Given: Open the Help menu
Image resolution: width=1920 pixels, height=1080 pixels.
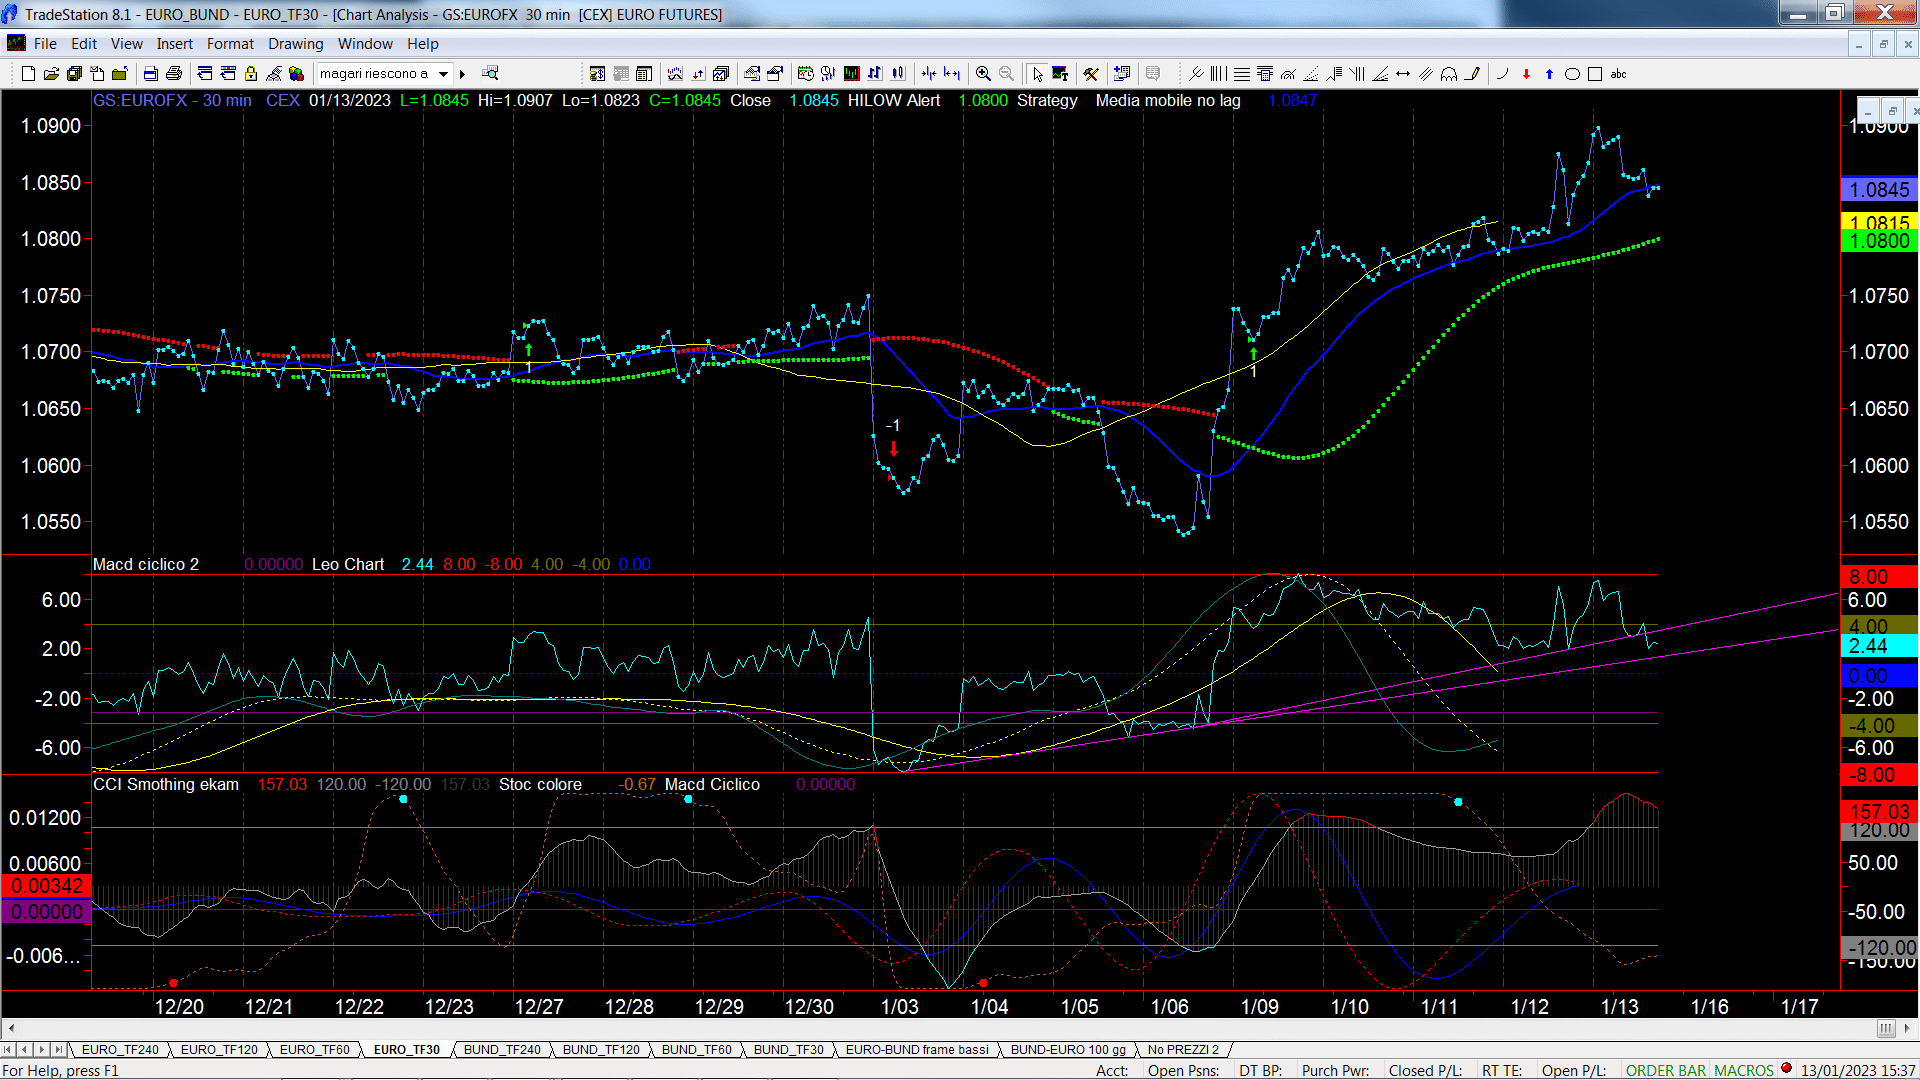Looking at the screenshot, I should point(422,44).
